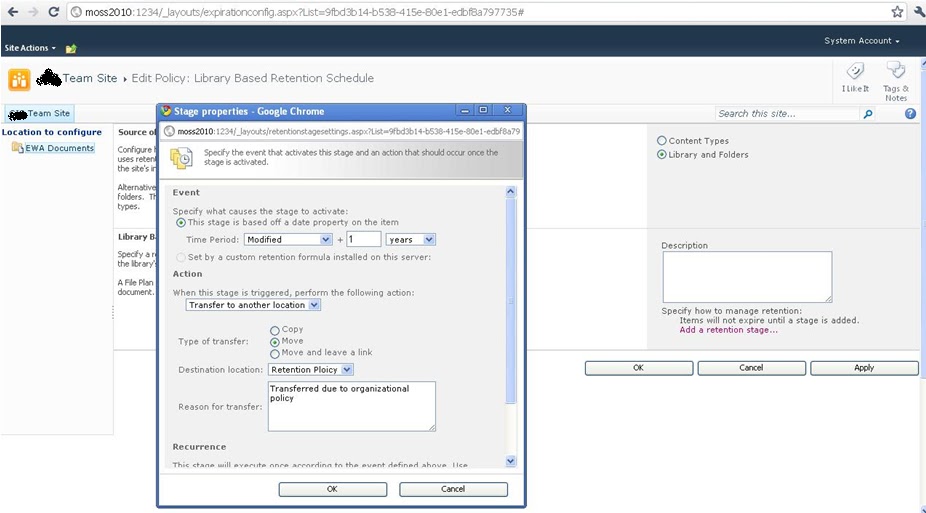
Task: Click the orange SharePoint site logo
Action: pos(19,79)
